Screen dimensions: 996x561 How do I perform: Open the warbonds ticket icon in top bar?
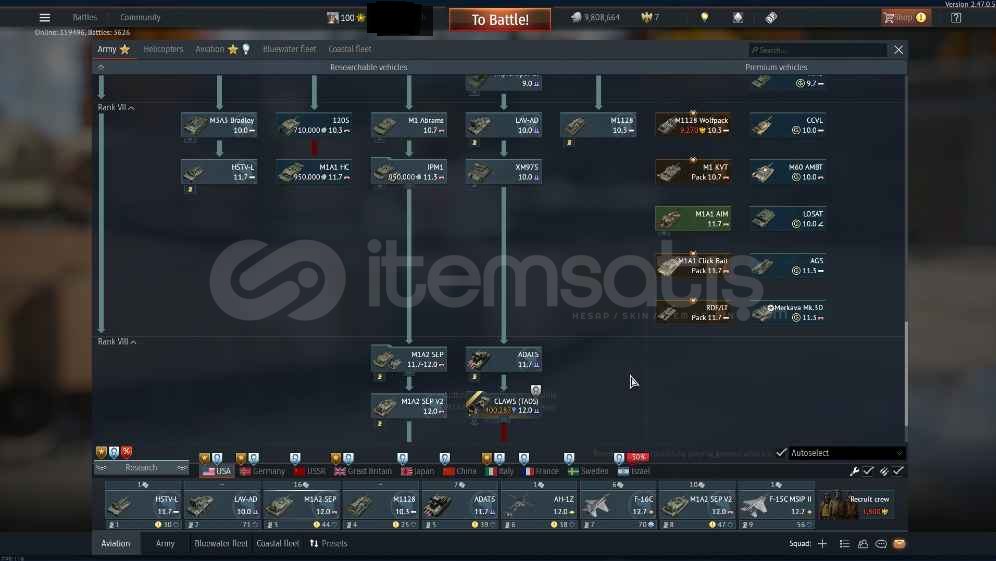pos(771,18)
